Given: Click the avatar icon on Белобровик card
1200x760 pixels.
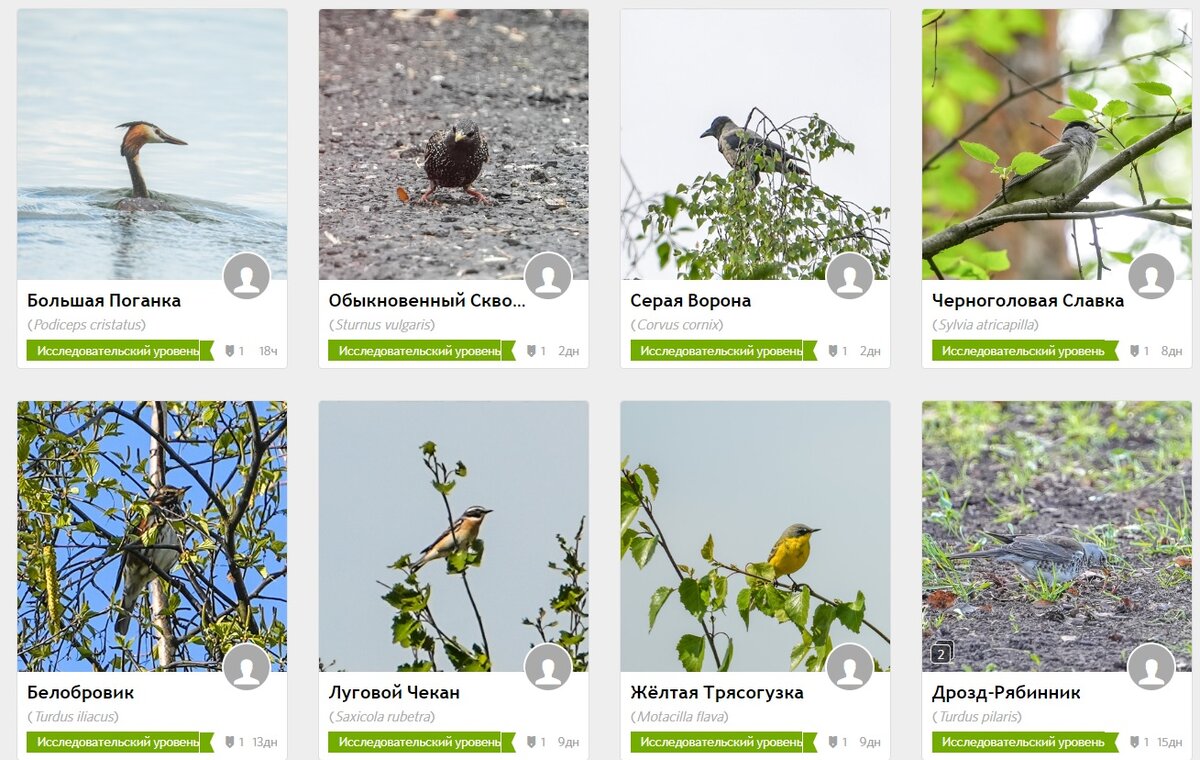Looking at the screenshot, I should coord(247,667).
